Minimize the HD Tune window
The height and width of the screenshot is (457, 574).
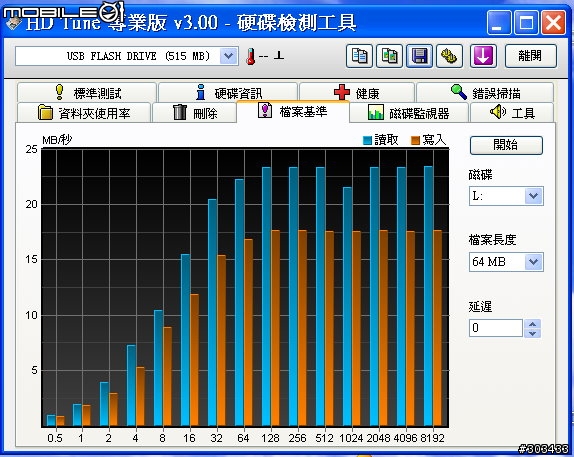(498, 23)
